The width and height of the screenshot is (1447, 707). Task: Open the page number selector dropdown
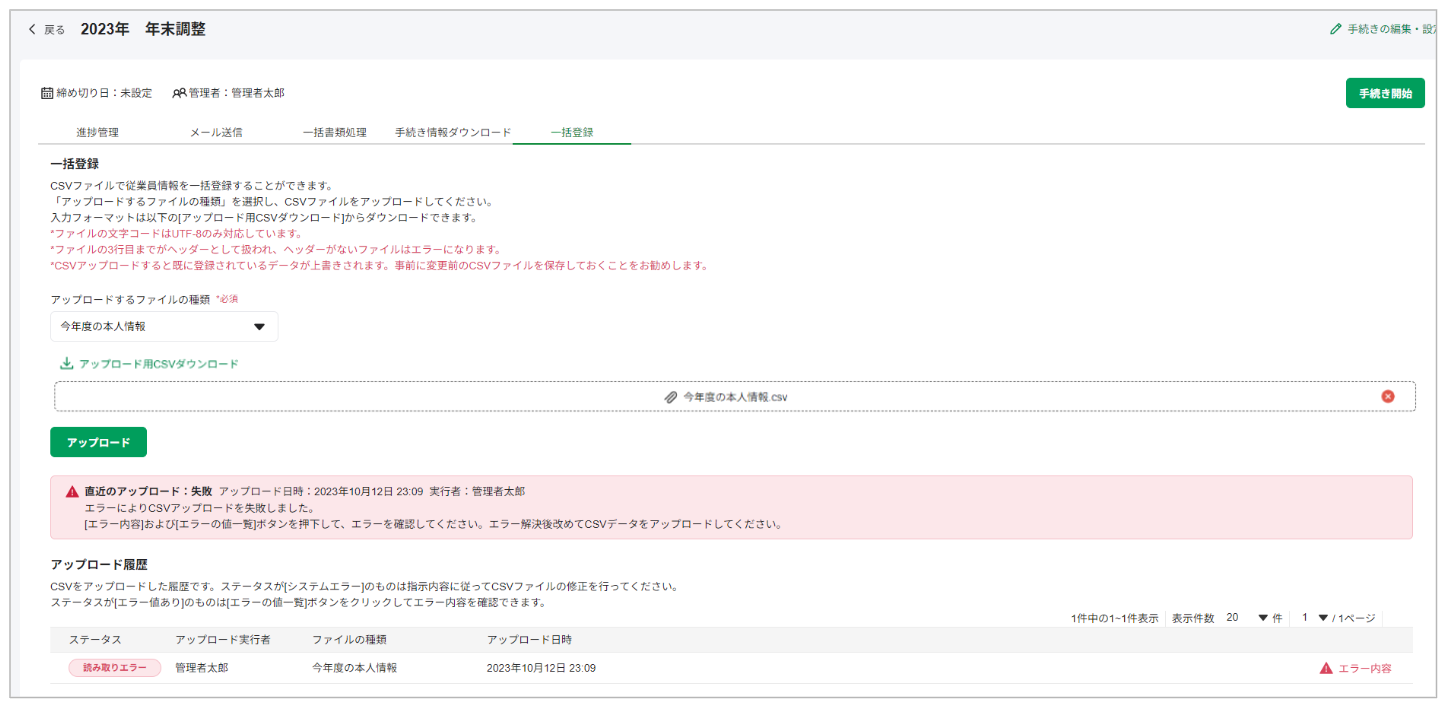coord(1323,618)
